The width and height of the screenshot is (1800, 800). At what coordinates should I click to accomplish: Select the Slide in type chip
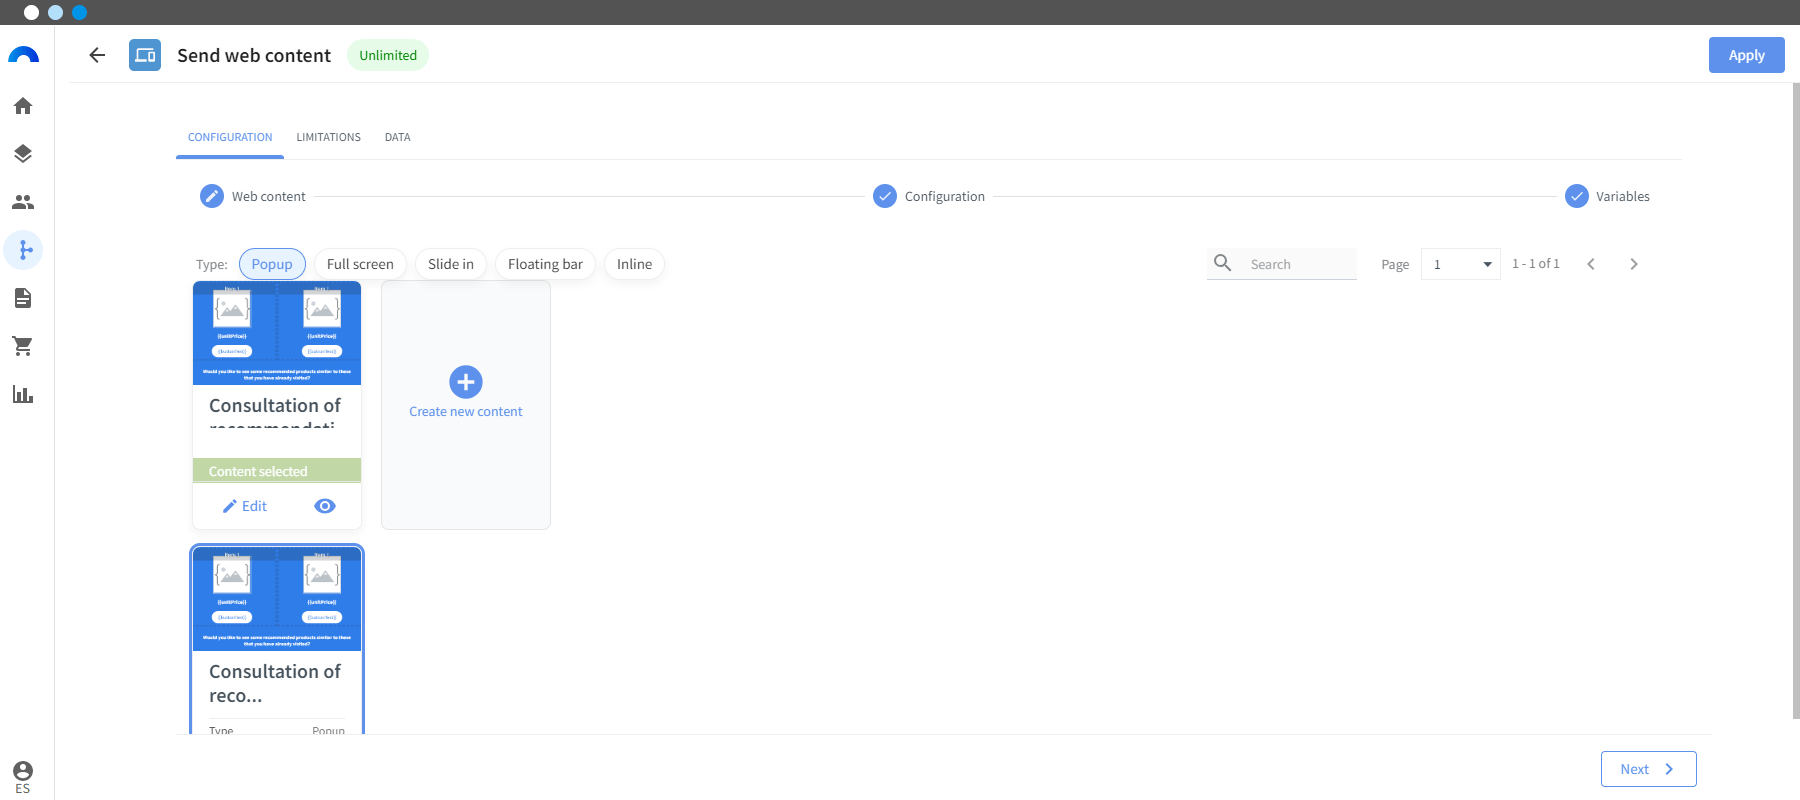(x=451, y=264)
